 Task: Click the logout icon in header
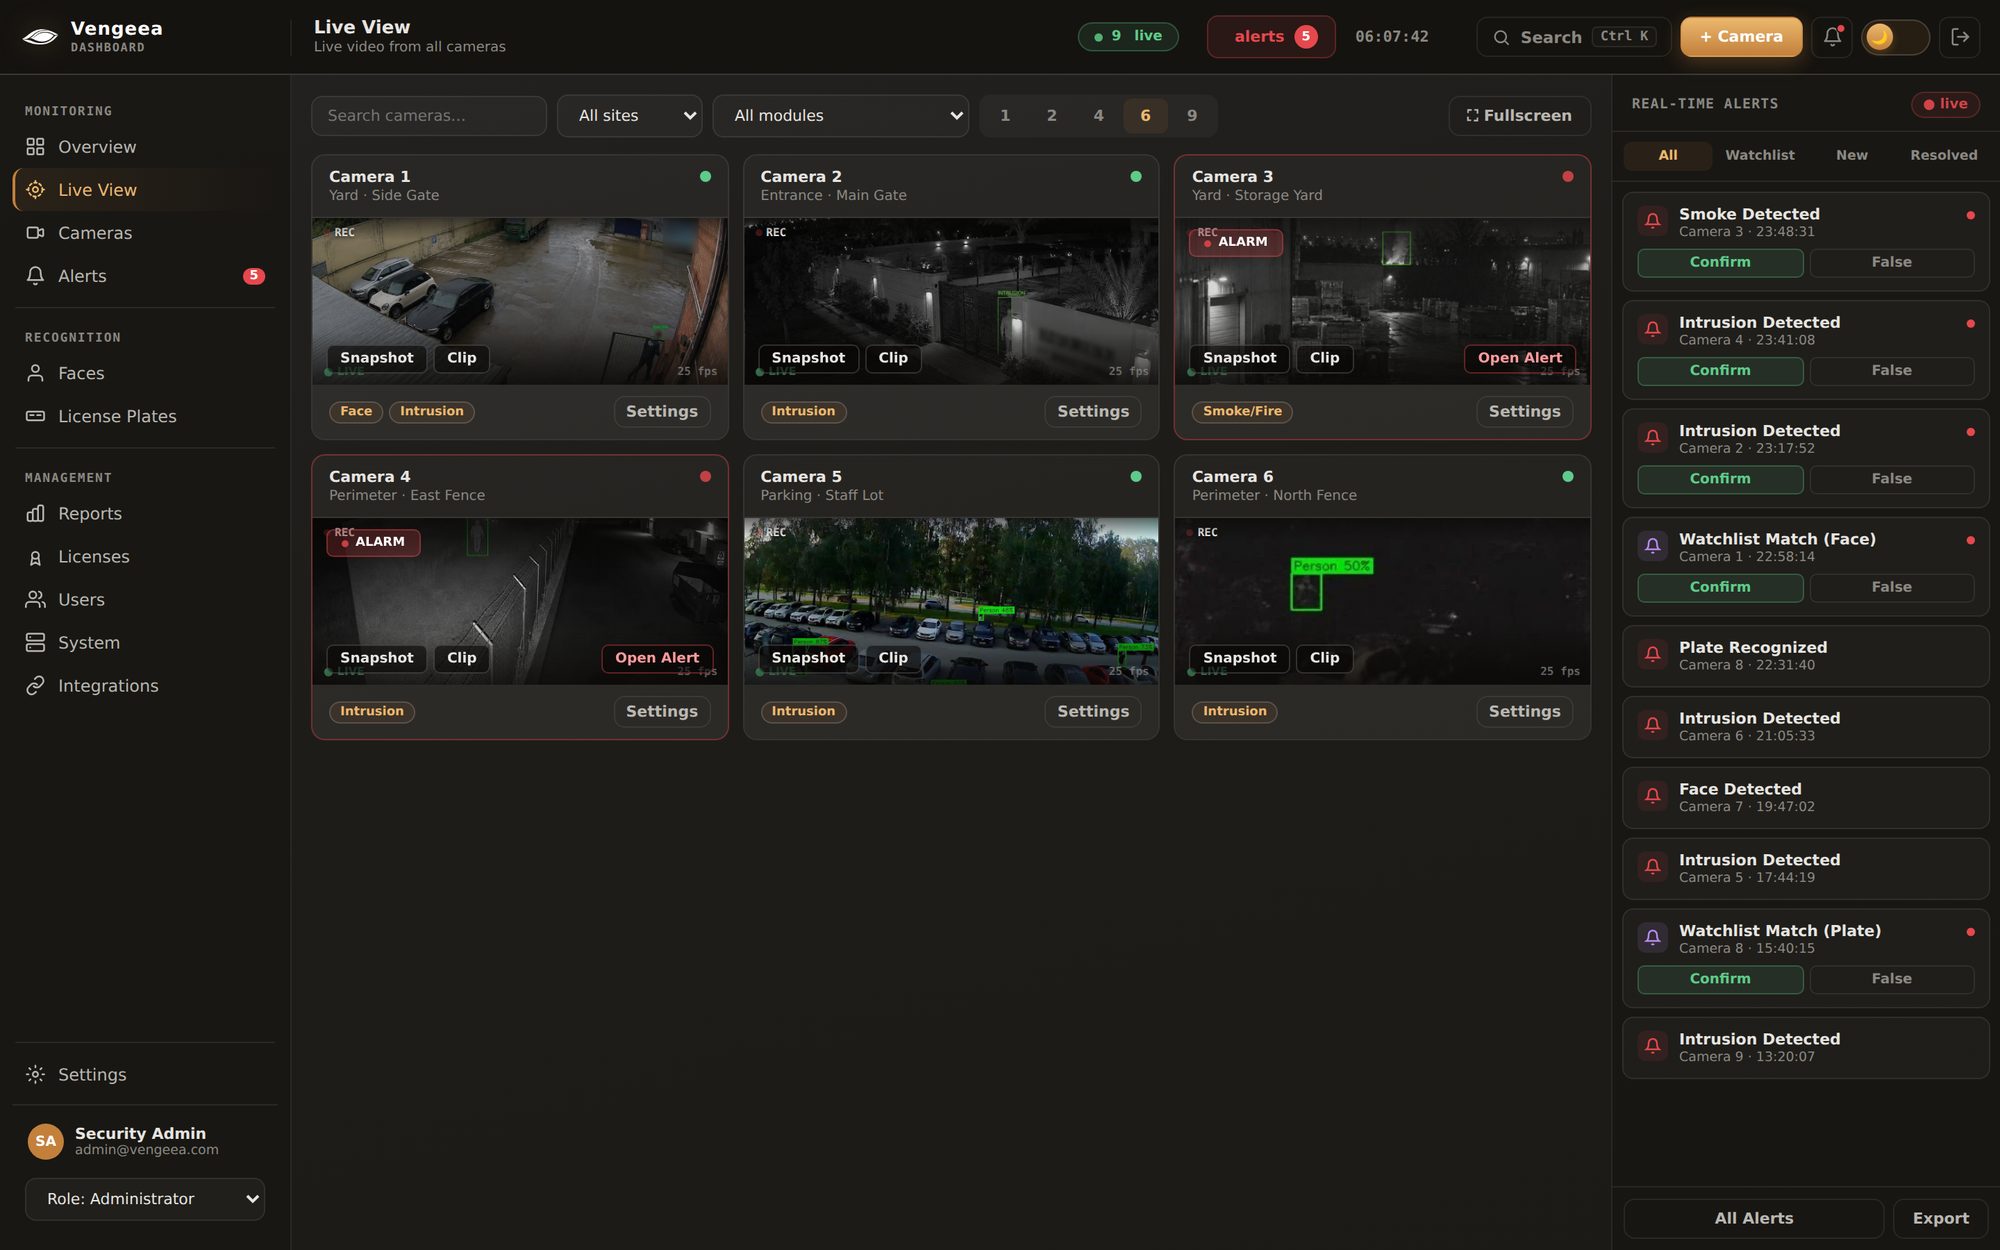pyautogui.click(x=1960, y=37)
